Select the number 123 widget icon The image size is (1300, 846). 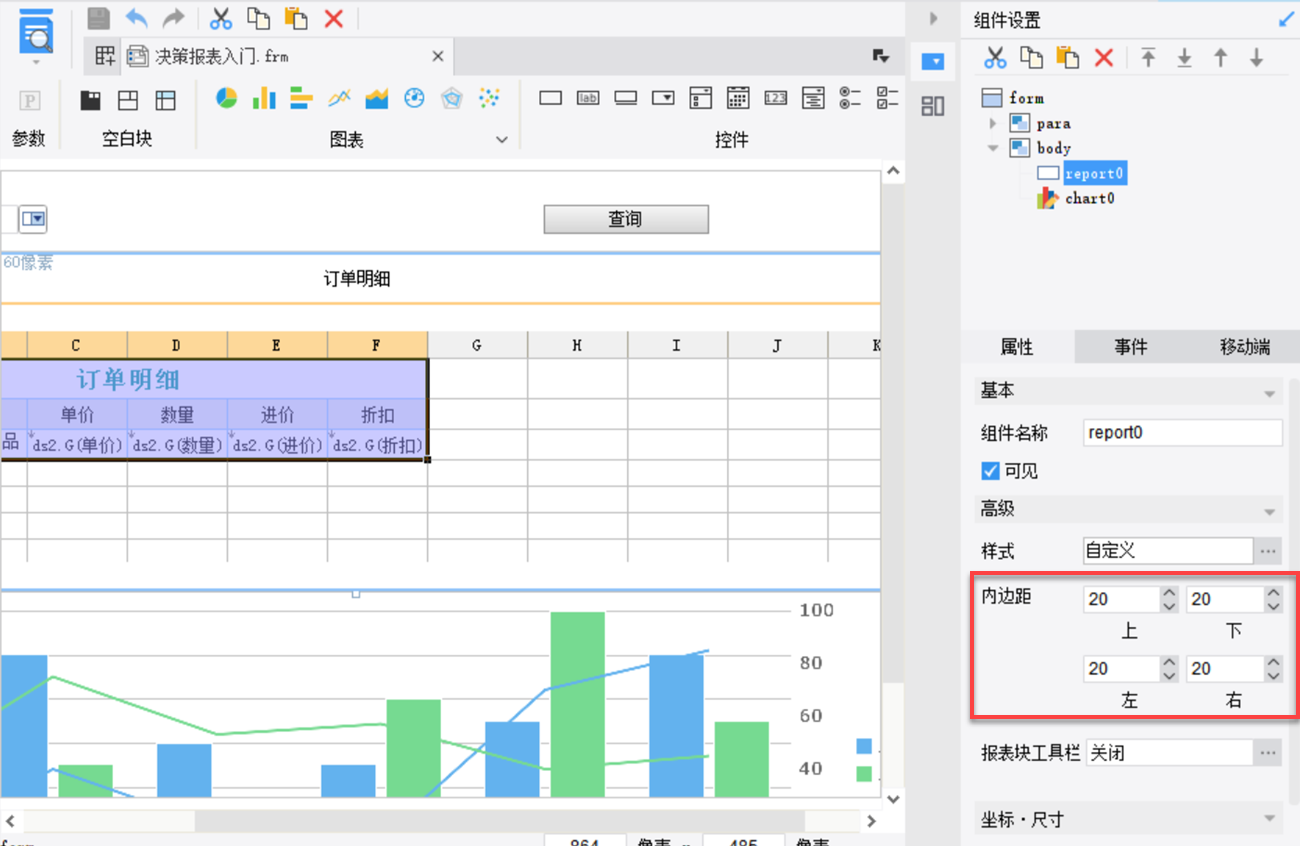click(776, 98)
